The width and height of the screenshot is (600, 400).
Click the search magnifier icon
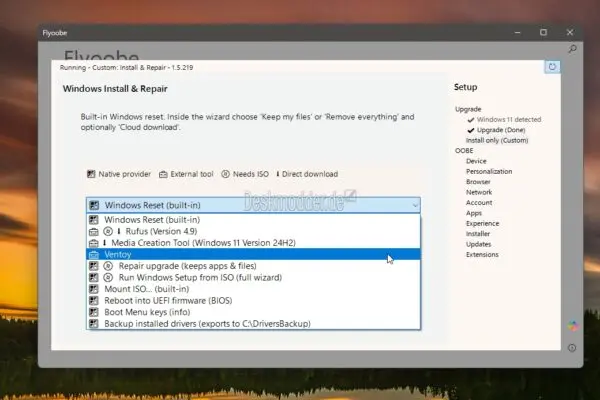pyautogui.click(x=572, y=48)
